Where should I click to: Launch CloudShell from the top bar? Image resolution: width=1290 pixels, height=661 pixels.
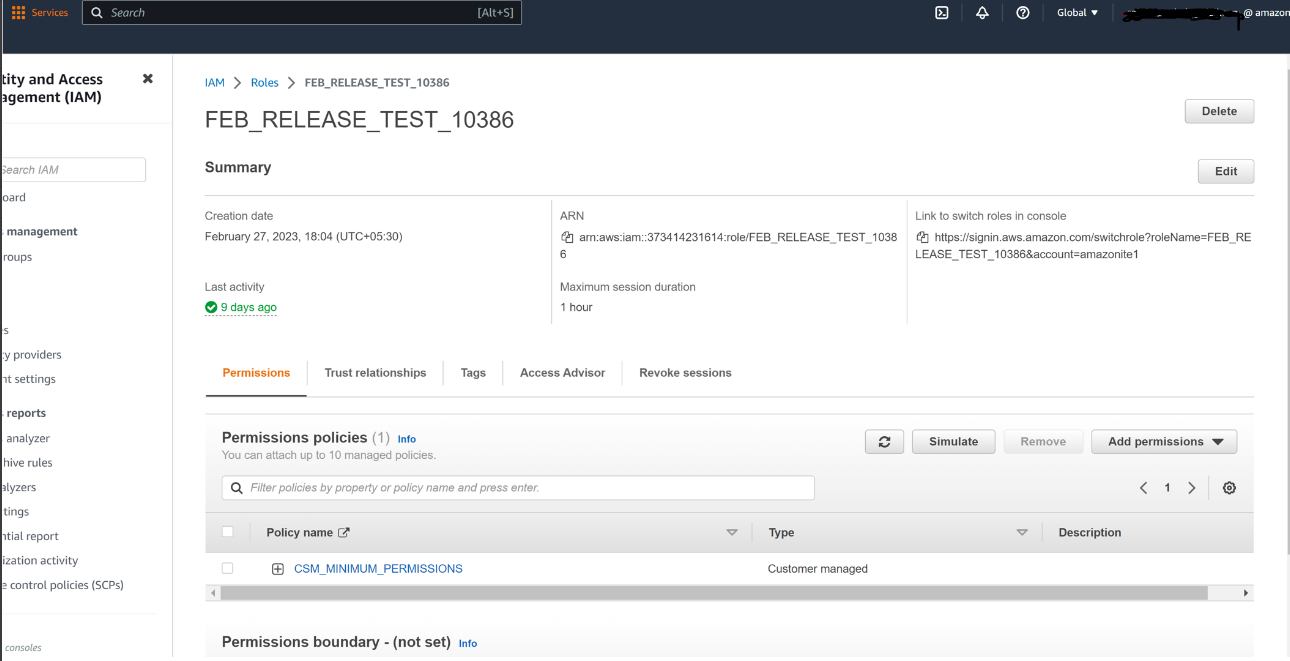pyautogui.click(x=941, y=12)
